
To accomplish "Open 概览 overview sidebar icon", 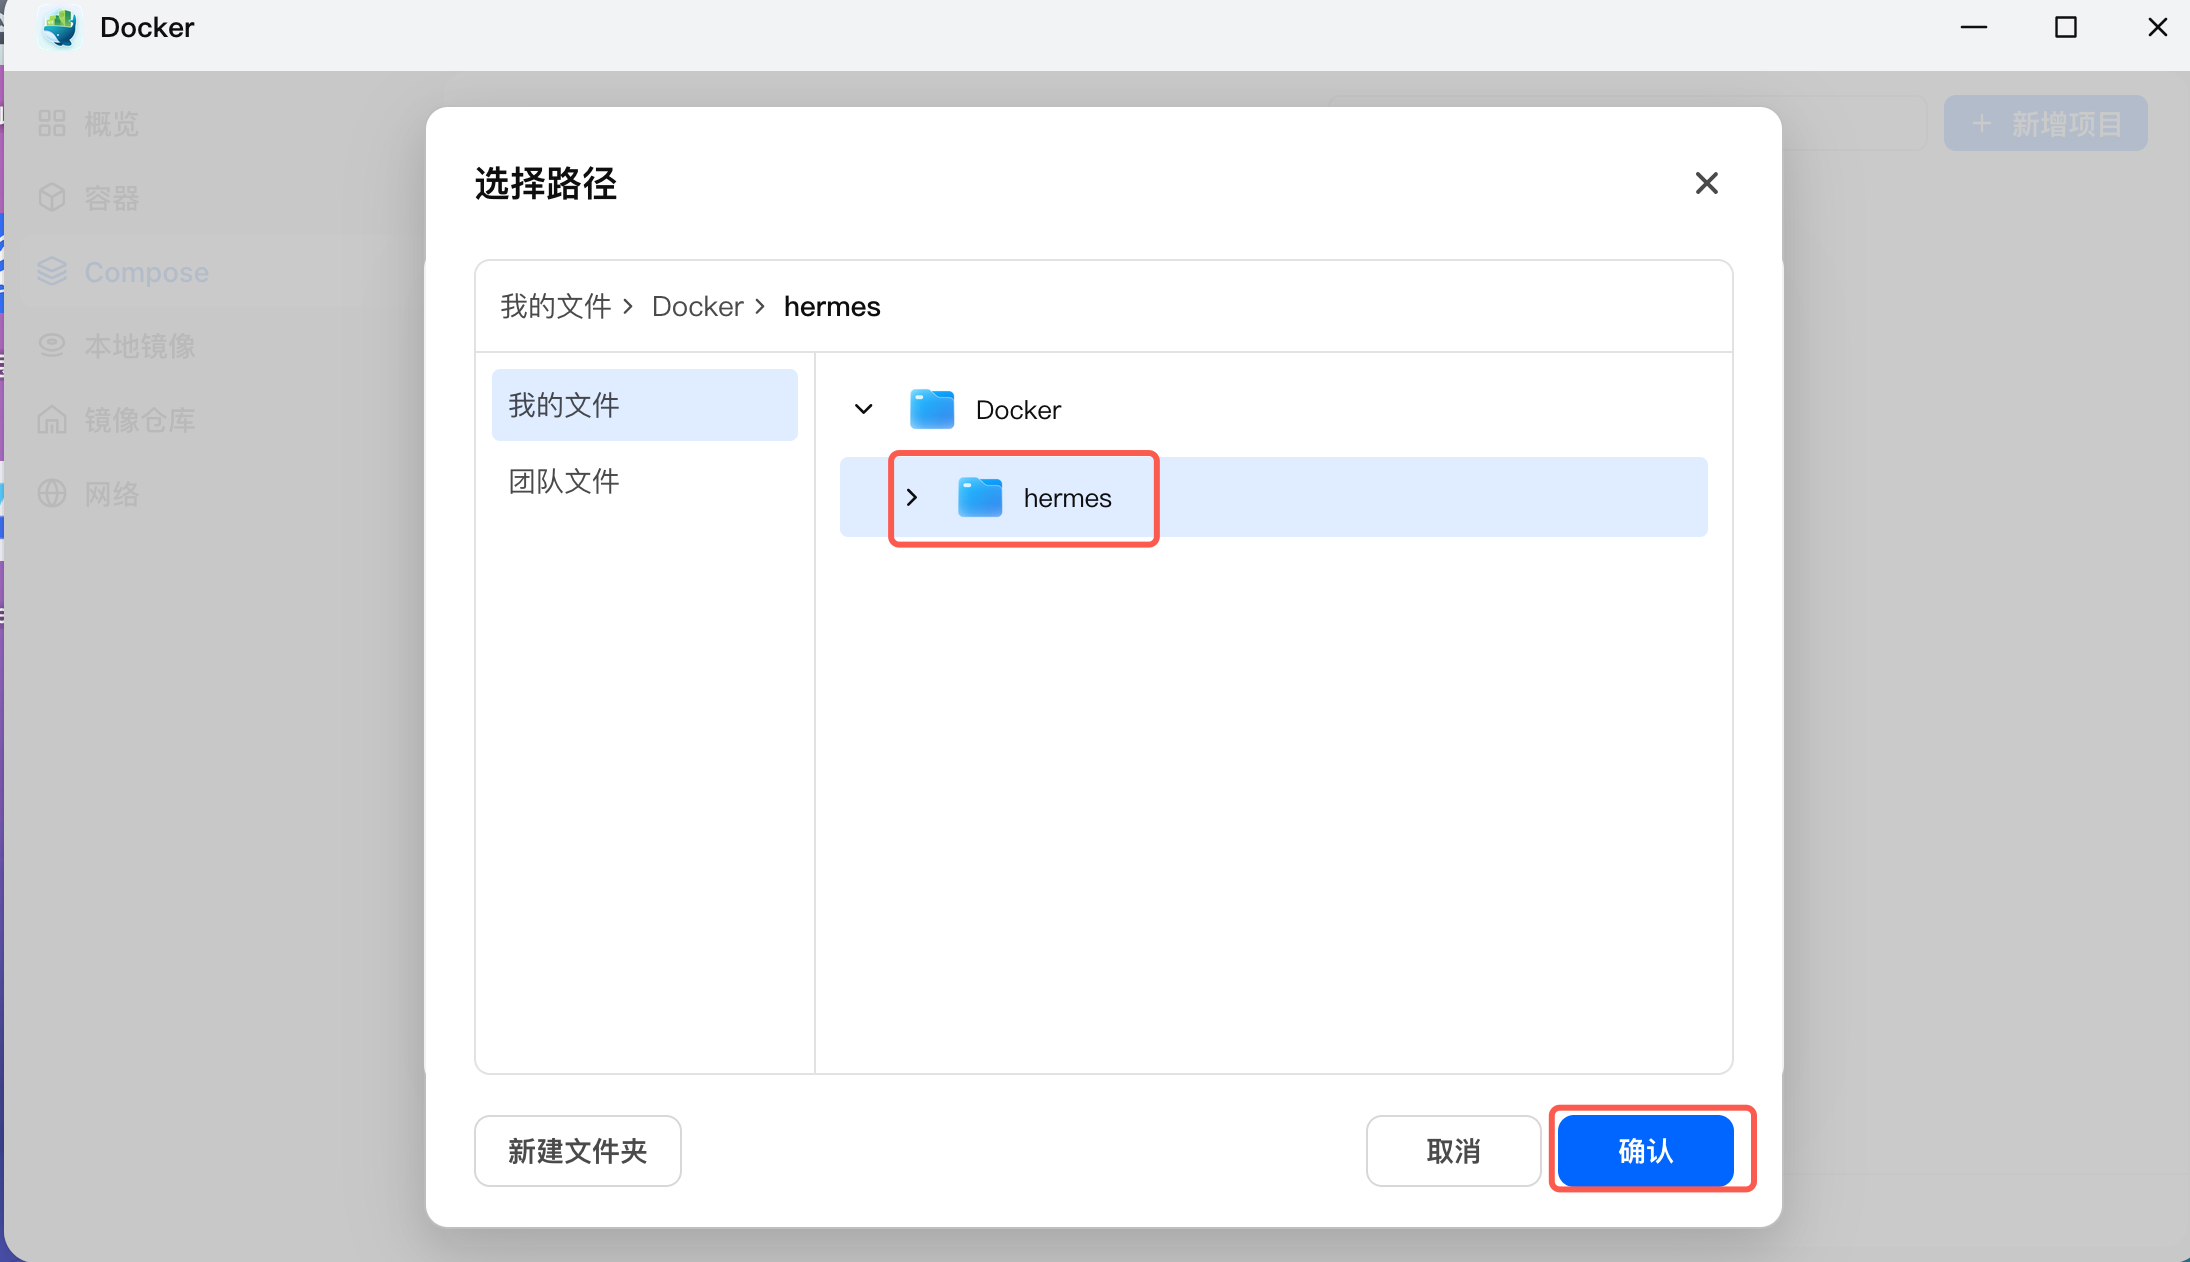I will (52, 124).
